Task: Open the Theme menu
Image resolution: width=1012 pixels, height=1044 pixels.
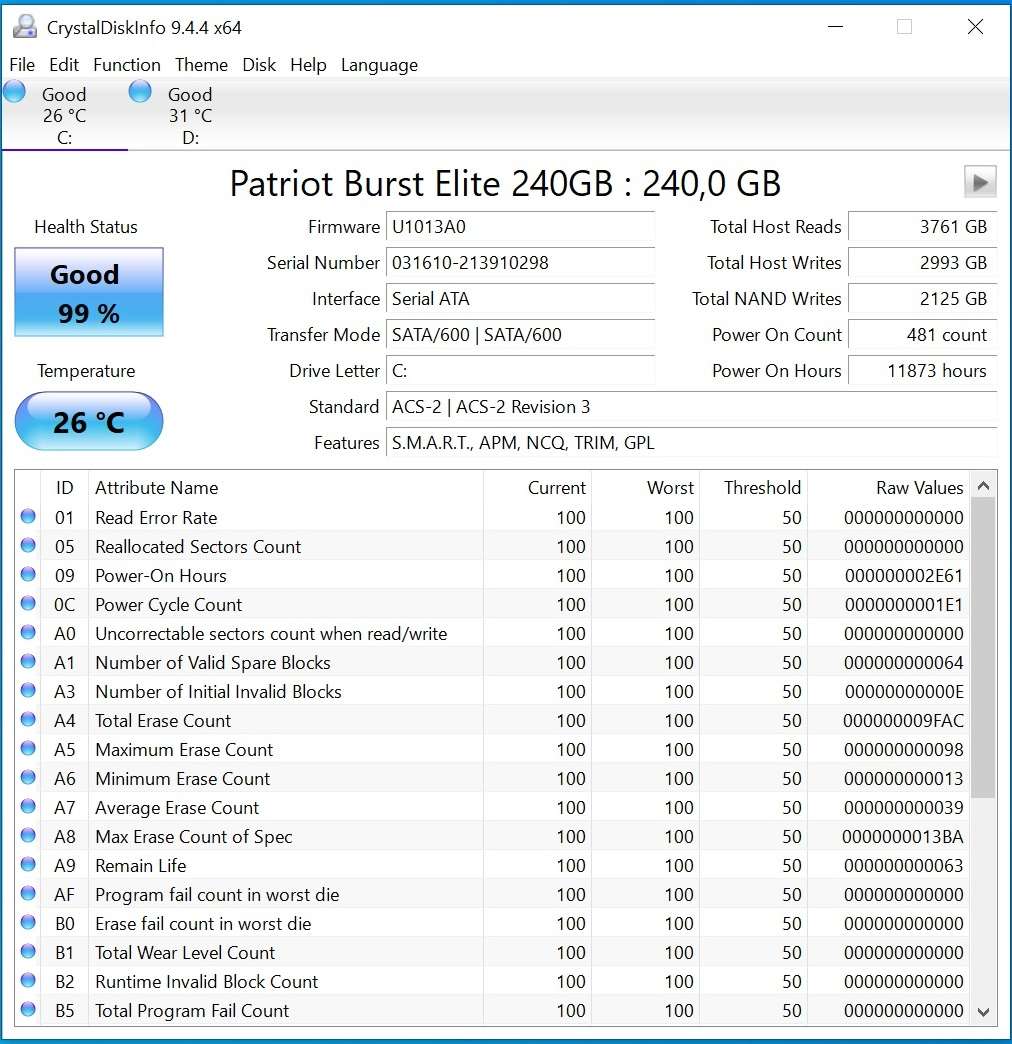Action: (201, 65)
